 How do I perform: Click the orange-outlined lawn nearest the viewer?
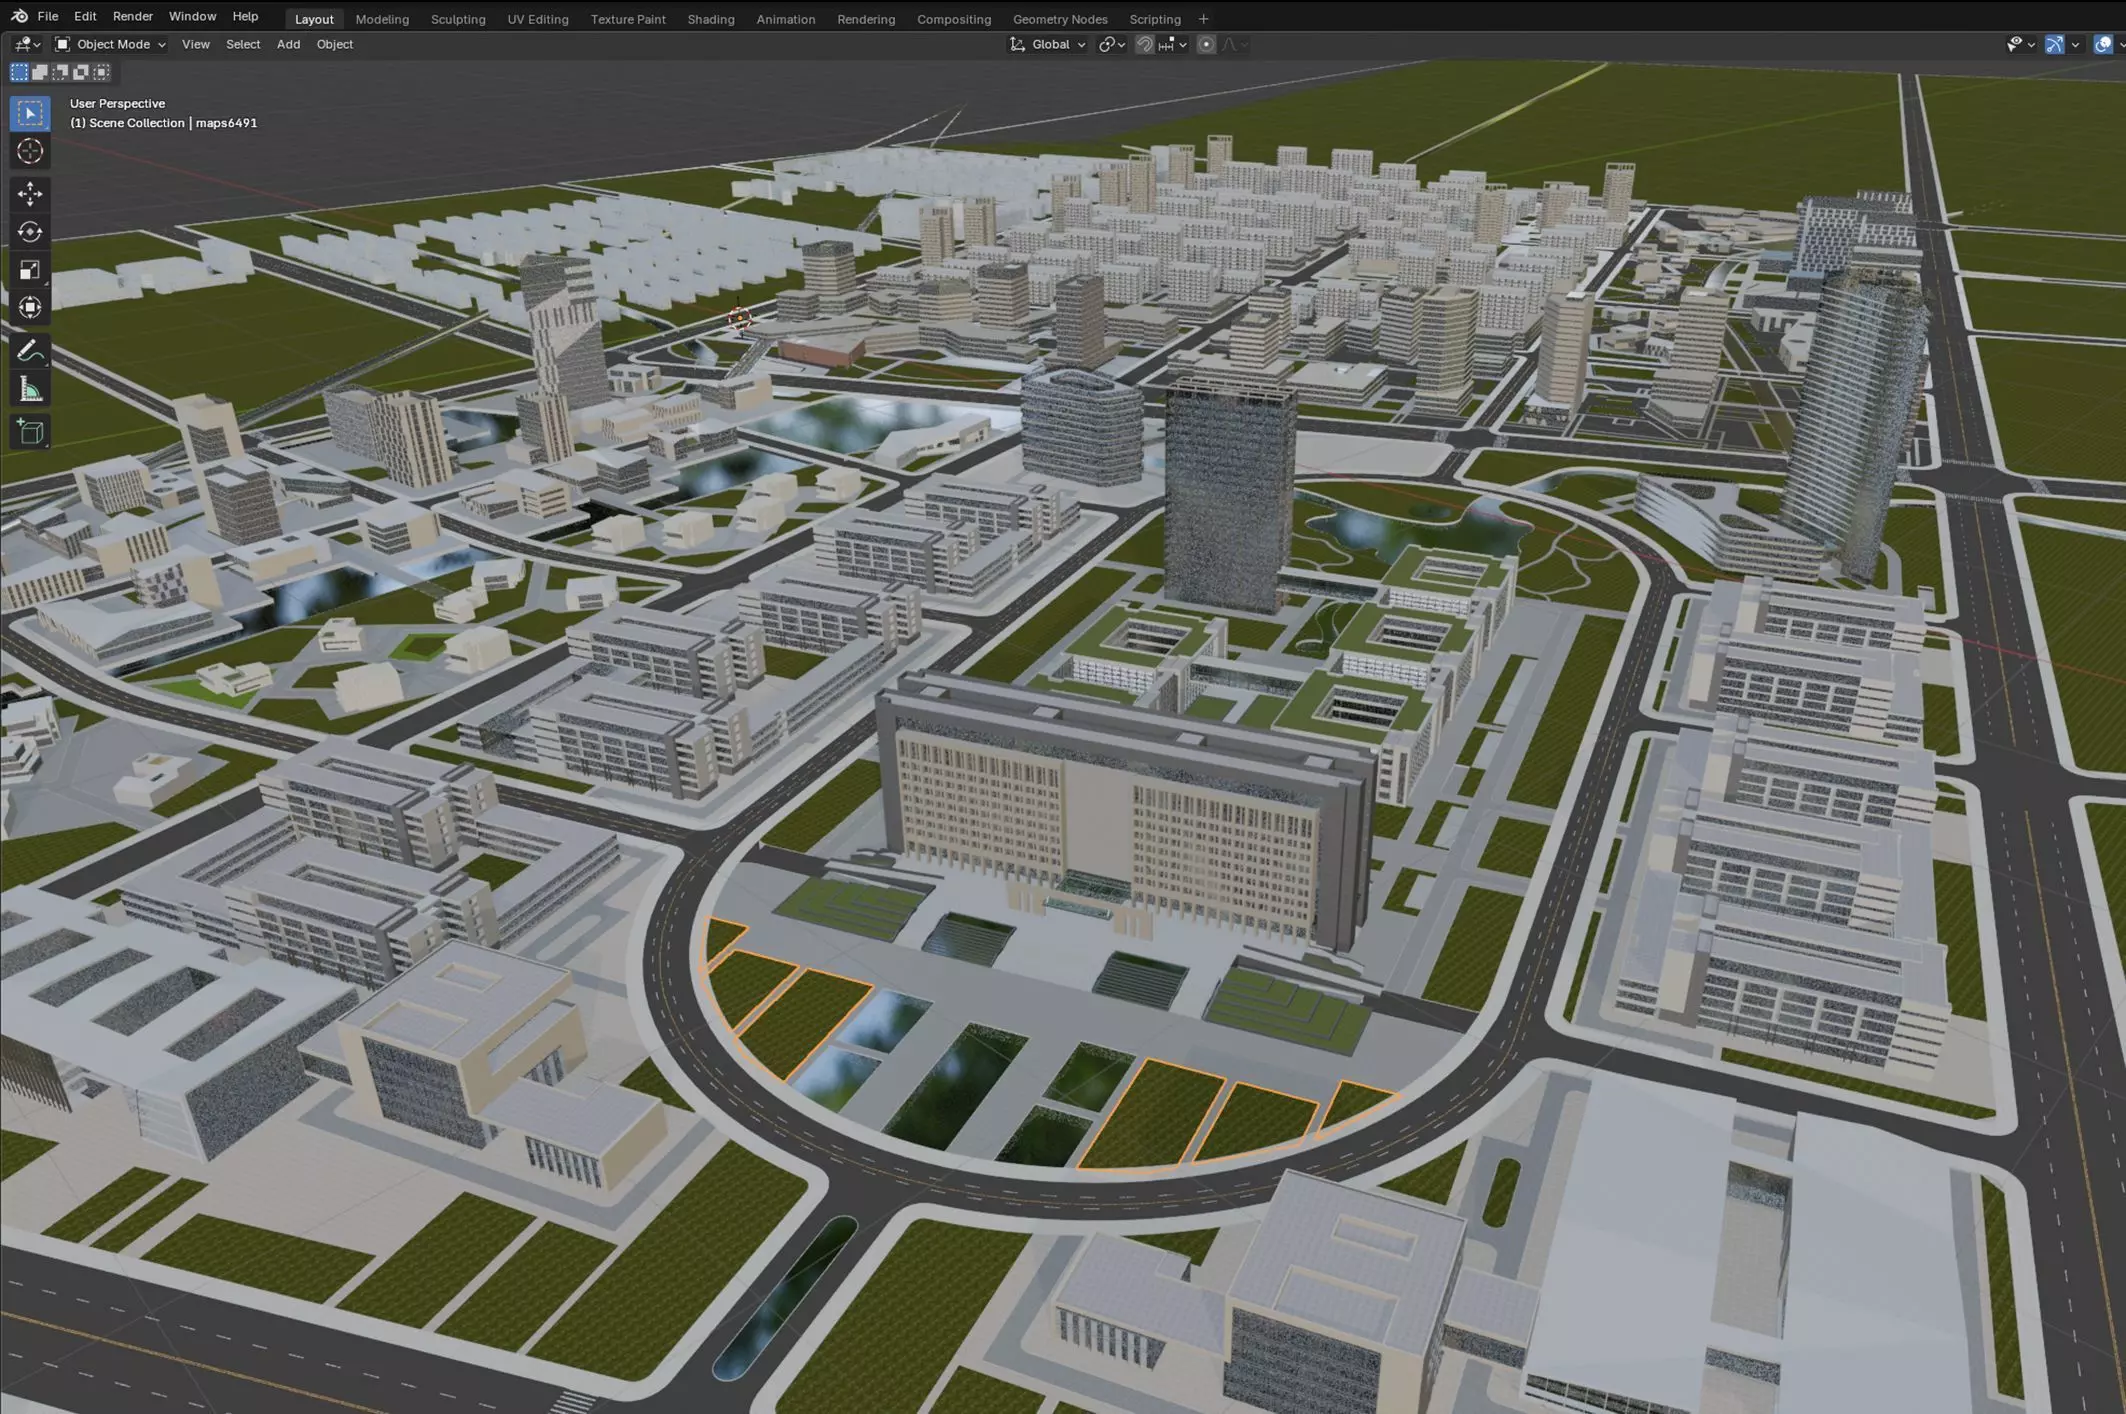click(x=1150, y=1115)
